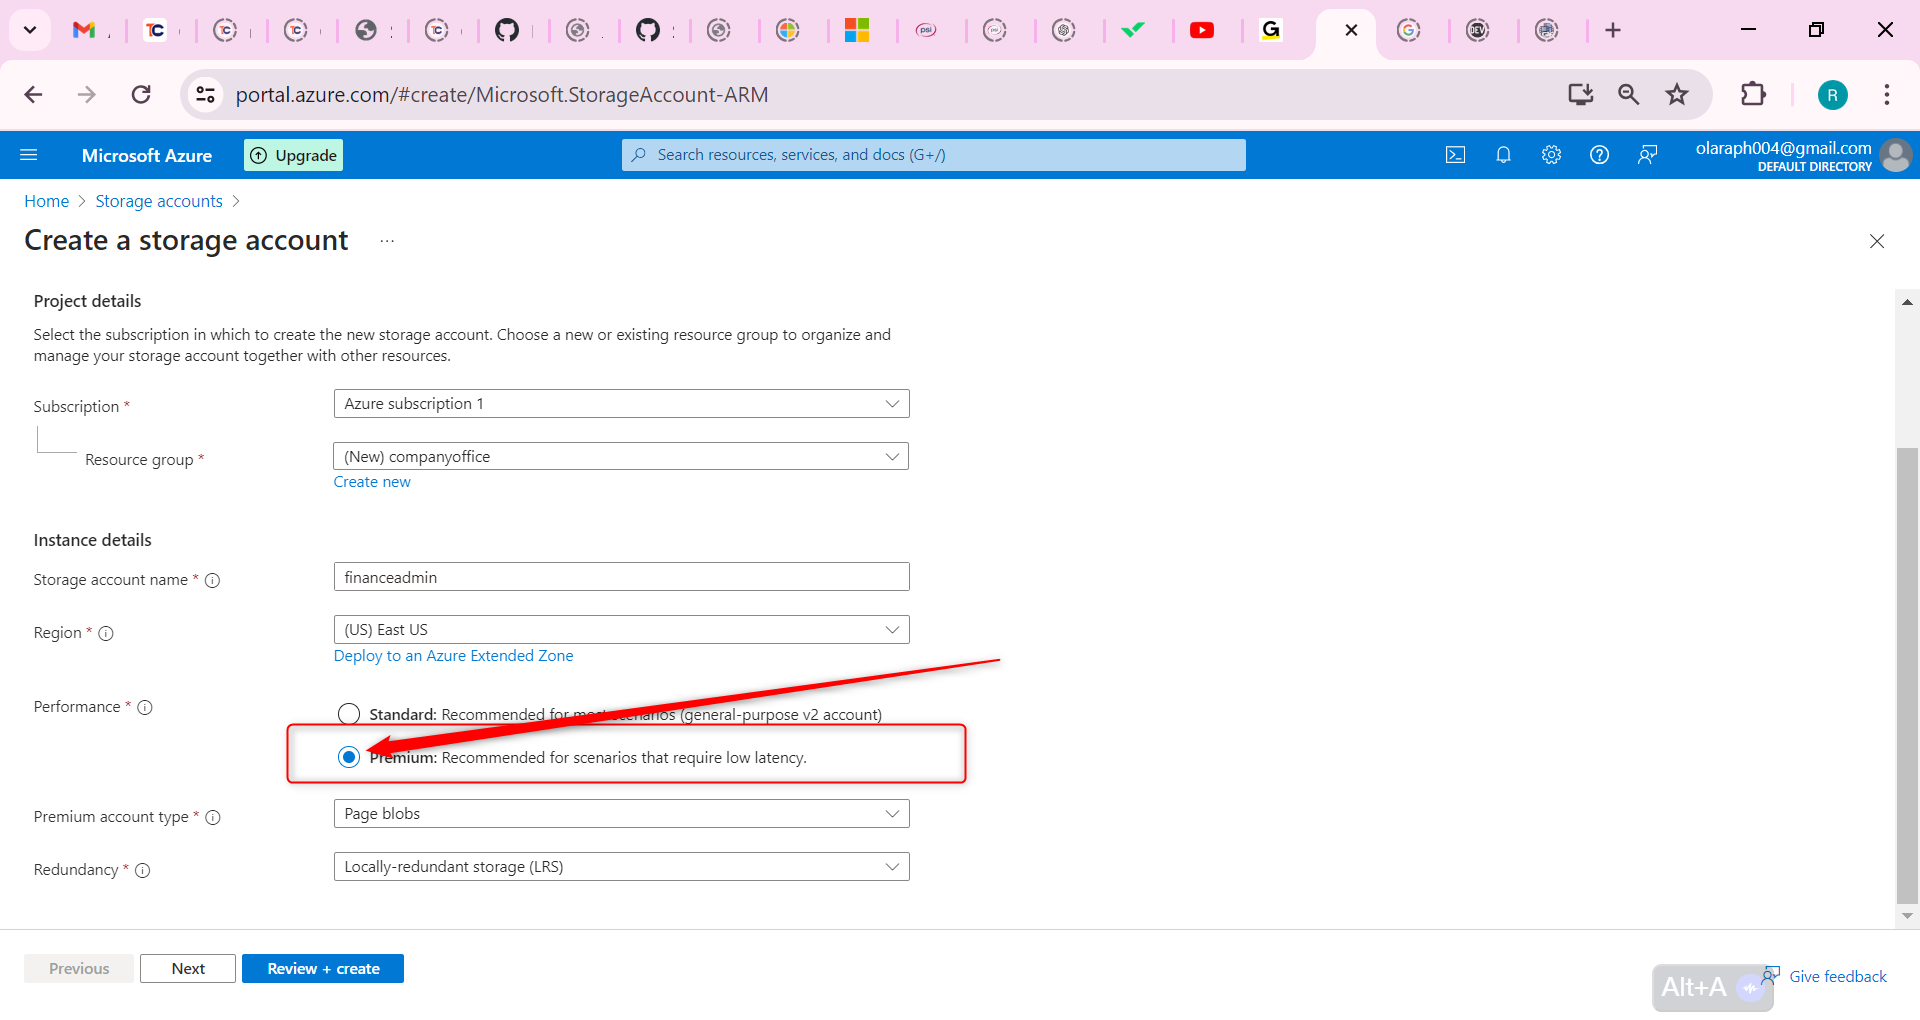The image size is (1920, 1020).
Task: Click the Upgrade button
Action: click(294, 155)
